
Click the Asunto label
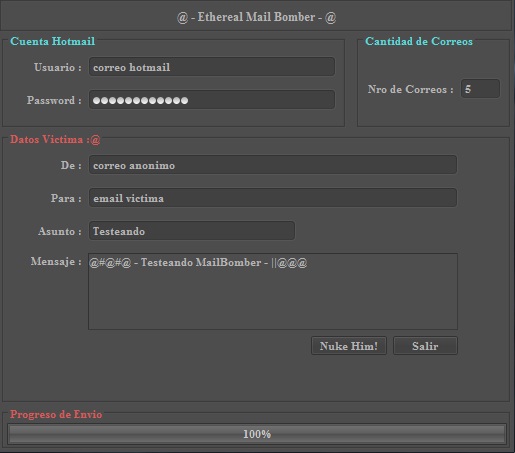[60, 231]
